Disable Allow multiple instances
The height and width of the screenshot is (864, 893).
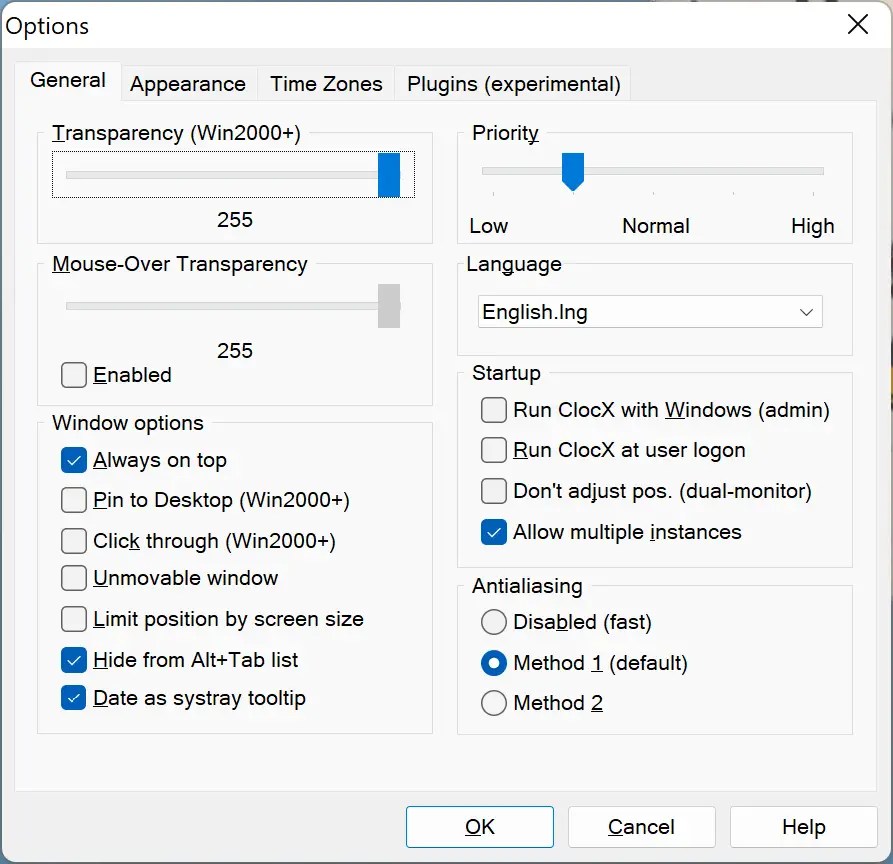tap(493, 532)
